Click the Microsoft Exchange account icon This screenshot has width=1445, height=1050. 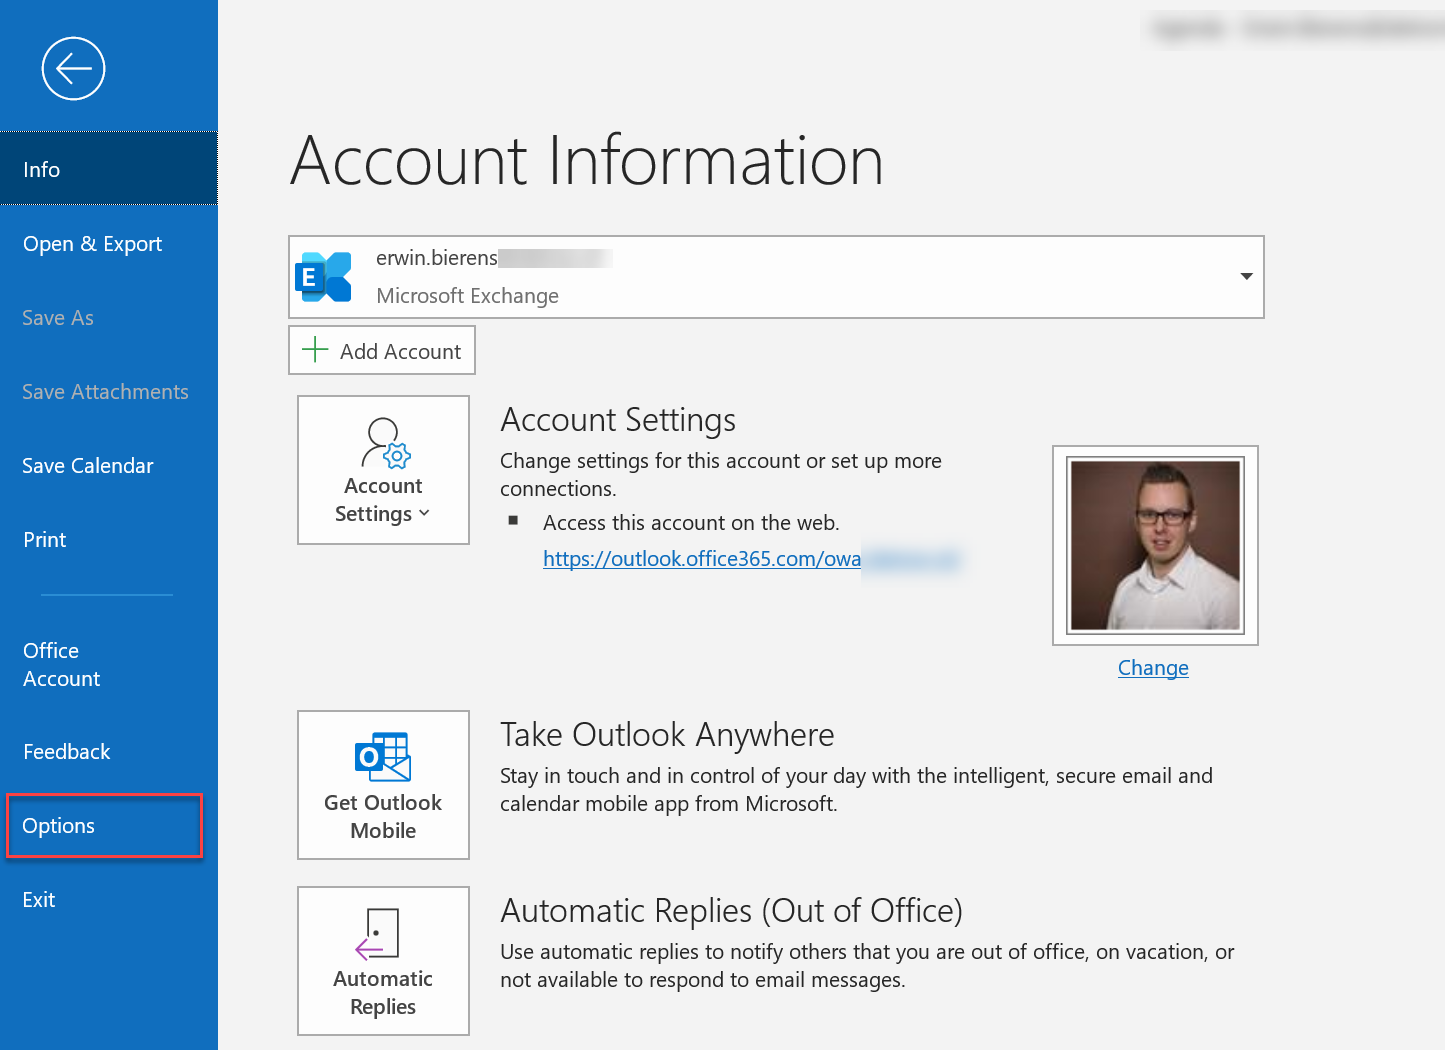coord(324,277)
